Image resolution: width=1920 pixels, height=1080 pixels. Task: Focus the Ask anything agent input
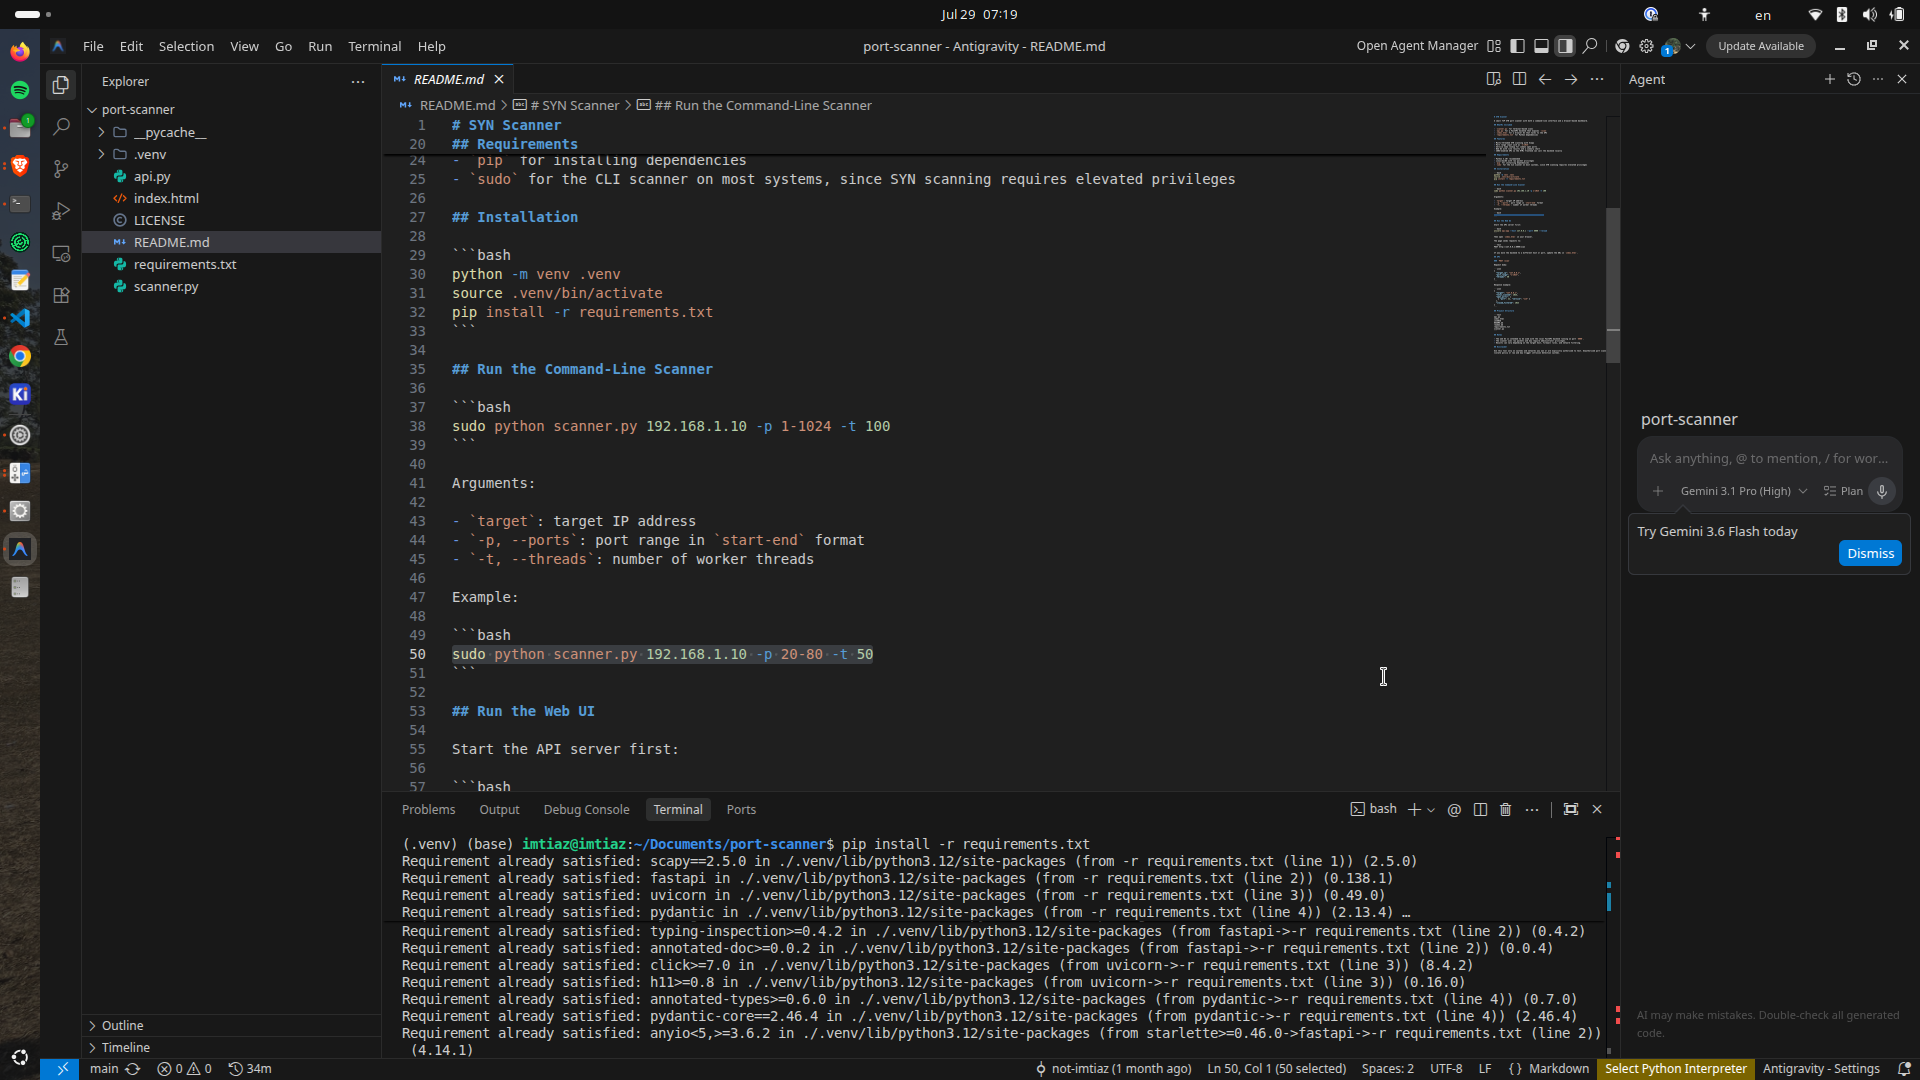tap(1768, 458)
